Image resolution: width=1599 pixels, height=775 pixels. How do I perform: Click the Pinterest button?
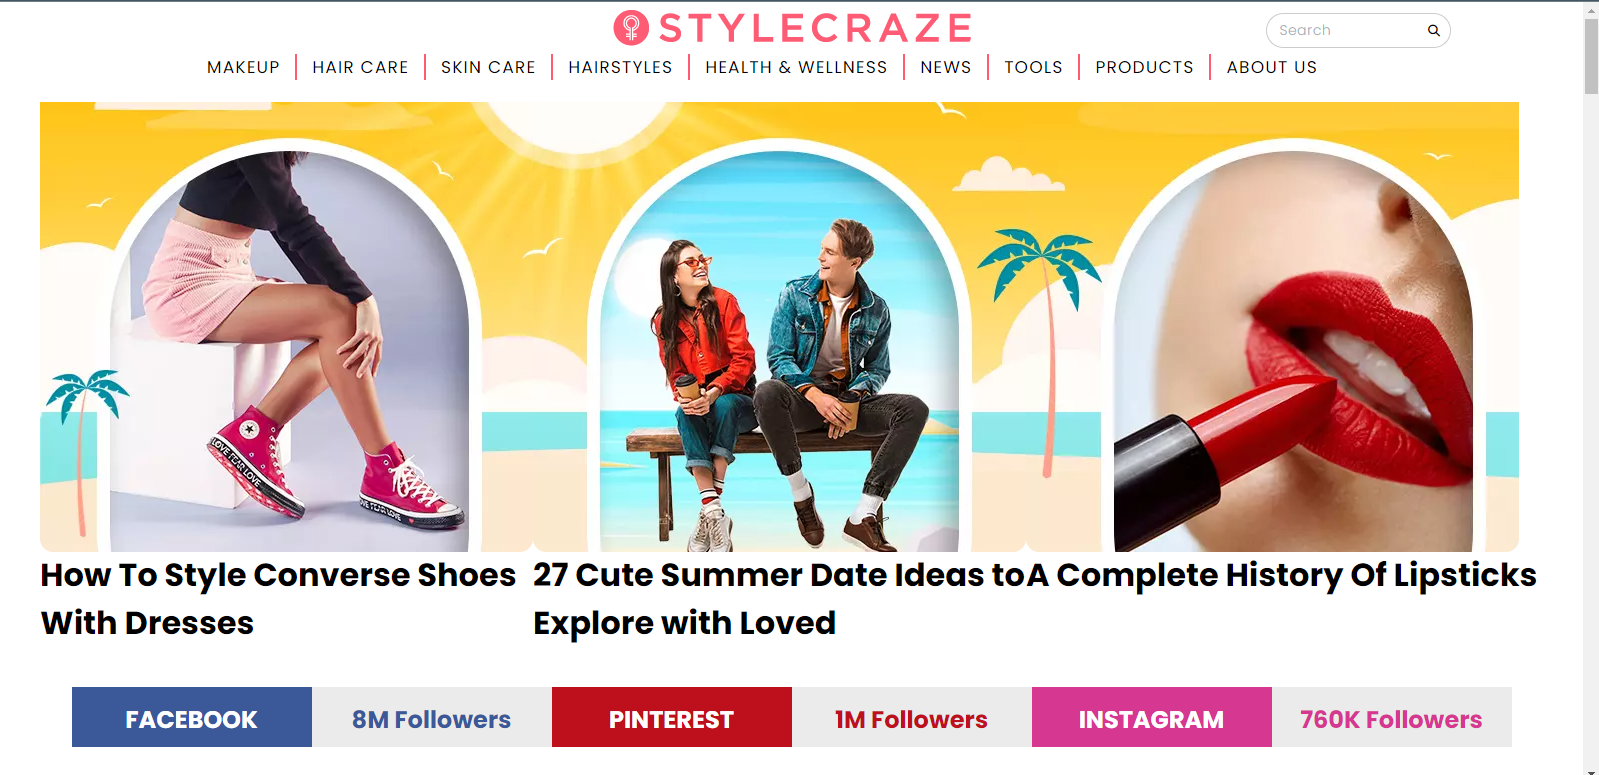click(x=672, y=717)
